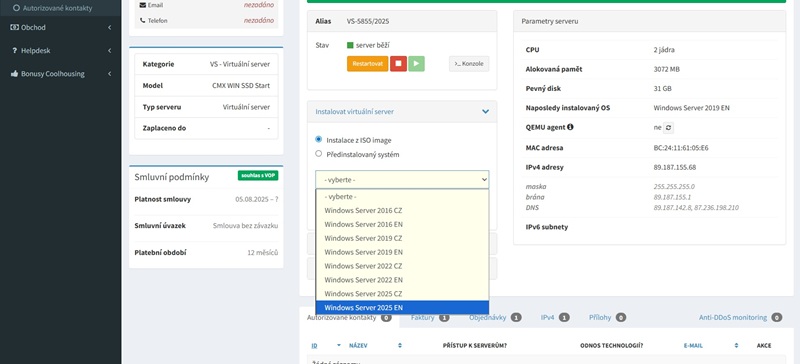Select Instalace z ISO image option
The height and width of the screenshot is (364, 800).
[319, 139]
